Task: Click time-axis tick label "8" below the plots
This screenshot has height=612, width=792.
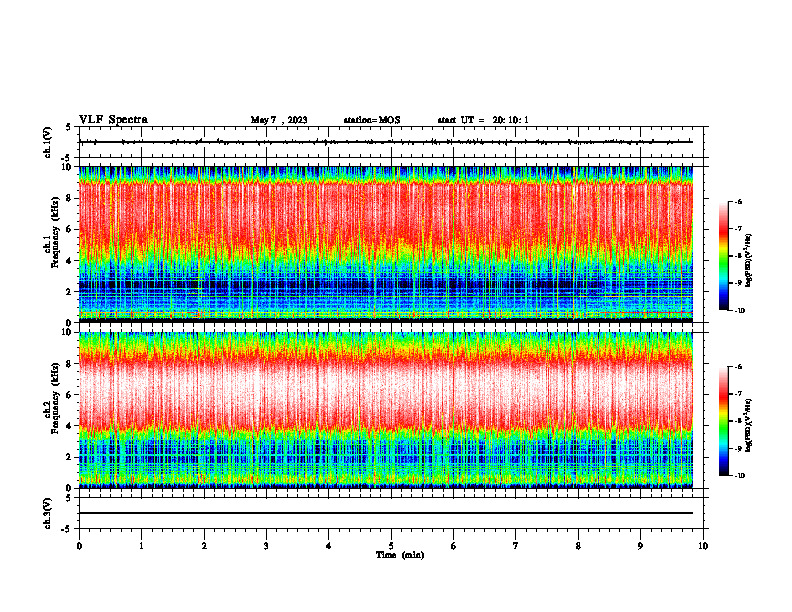Action: click(x=578, y=546)
